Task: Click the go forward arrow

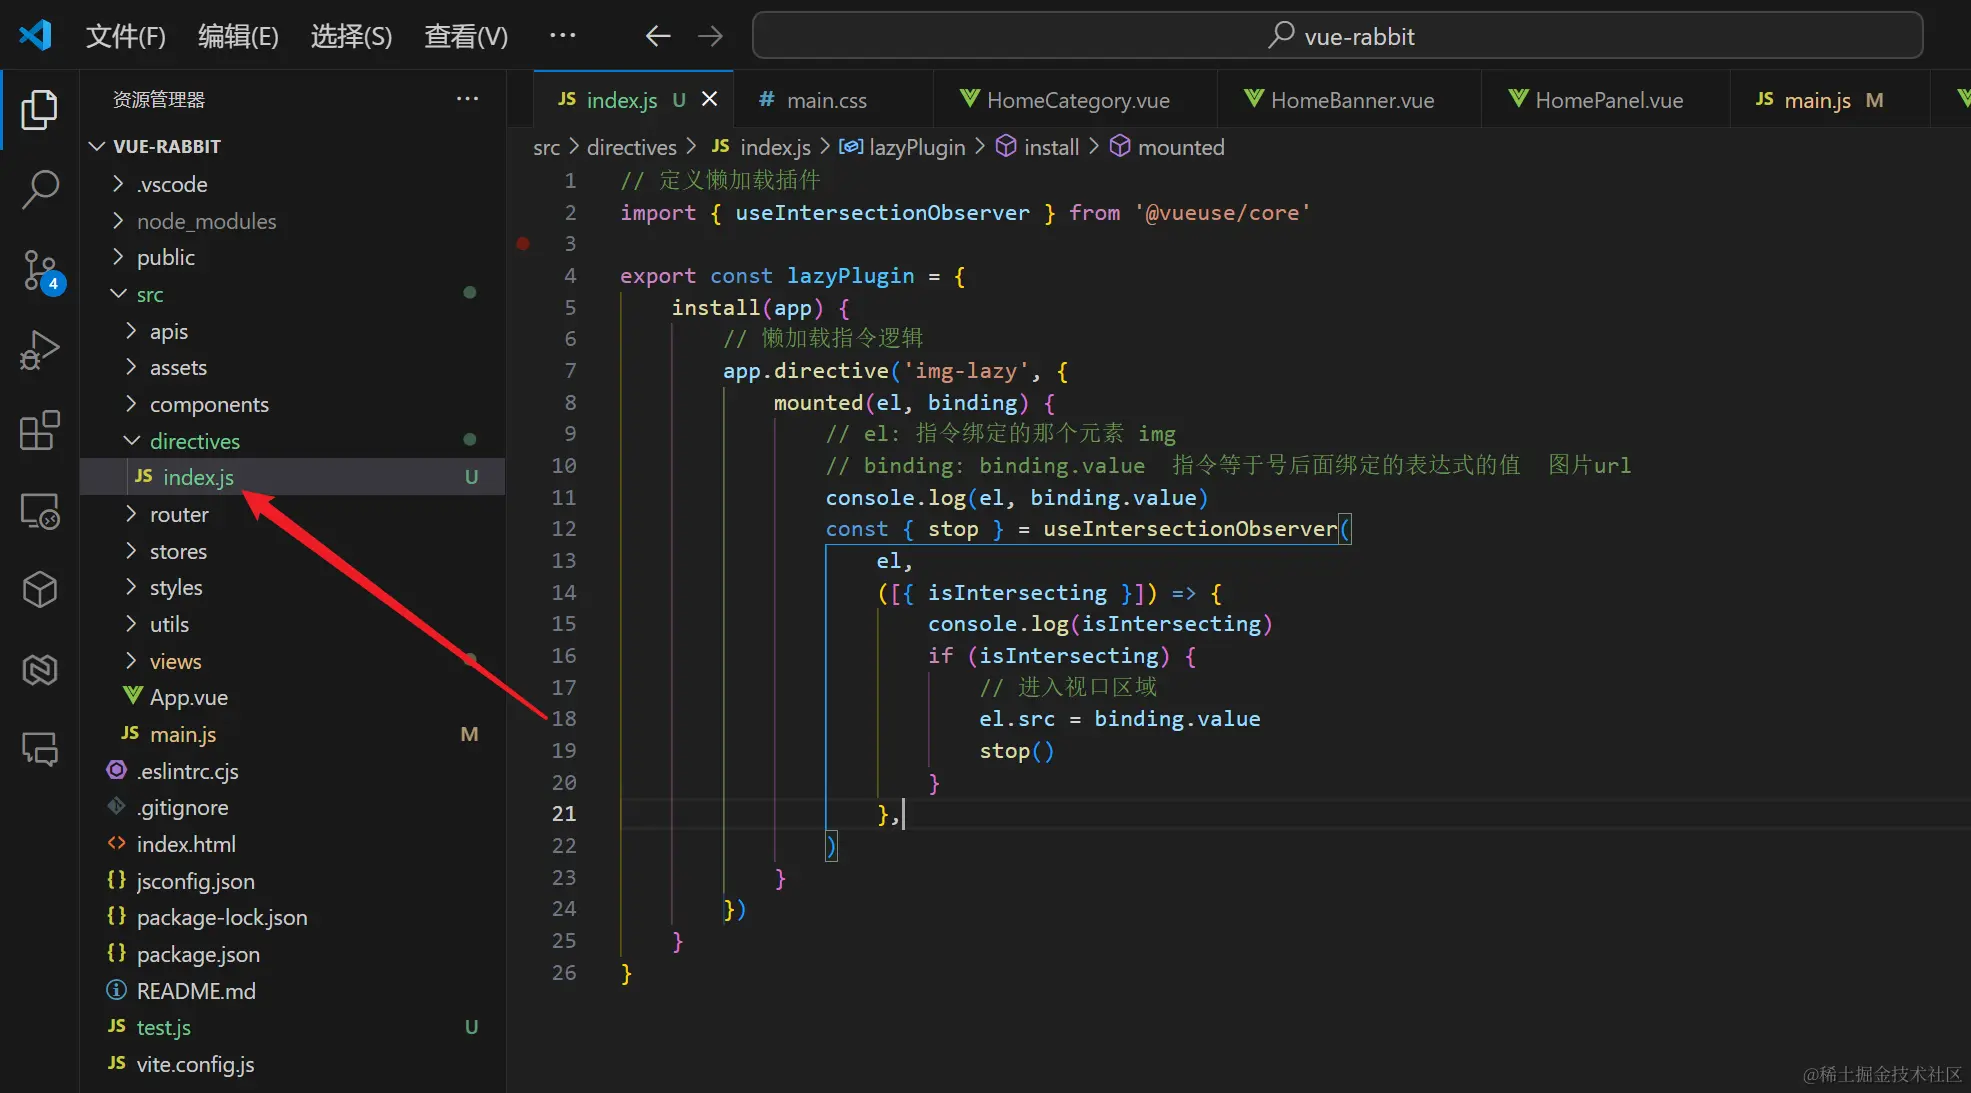Action: [710, 36]
